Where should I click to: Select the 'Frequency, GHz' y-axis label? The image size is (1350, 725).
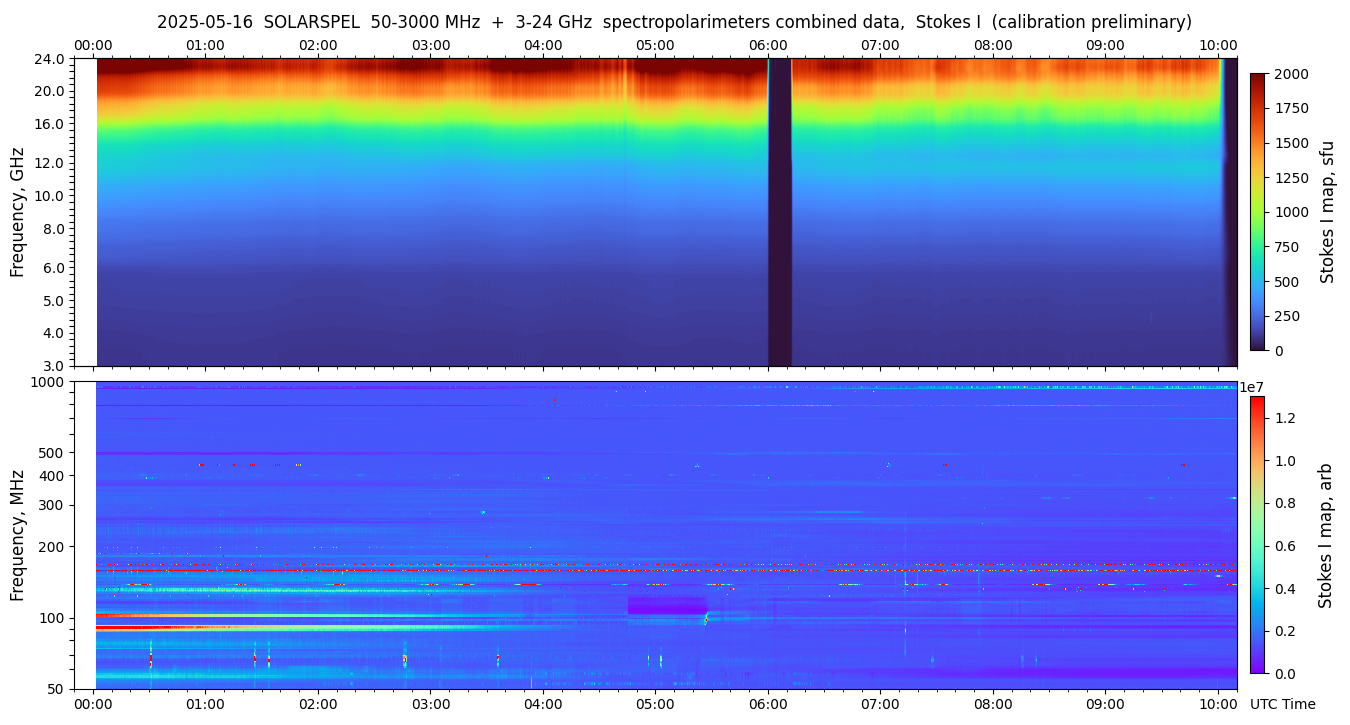click(x=17, y=213)
